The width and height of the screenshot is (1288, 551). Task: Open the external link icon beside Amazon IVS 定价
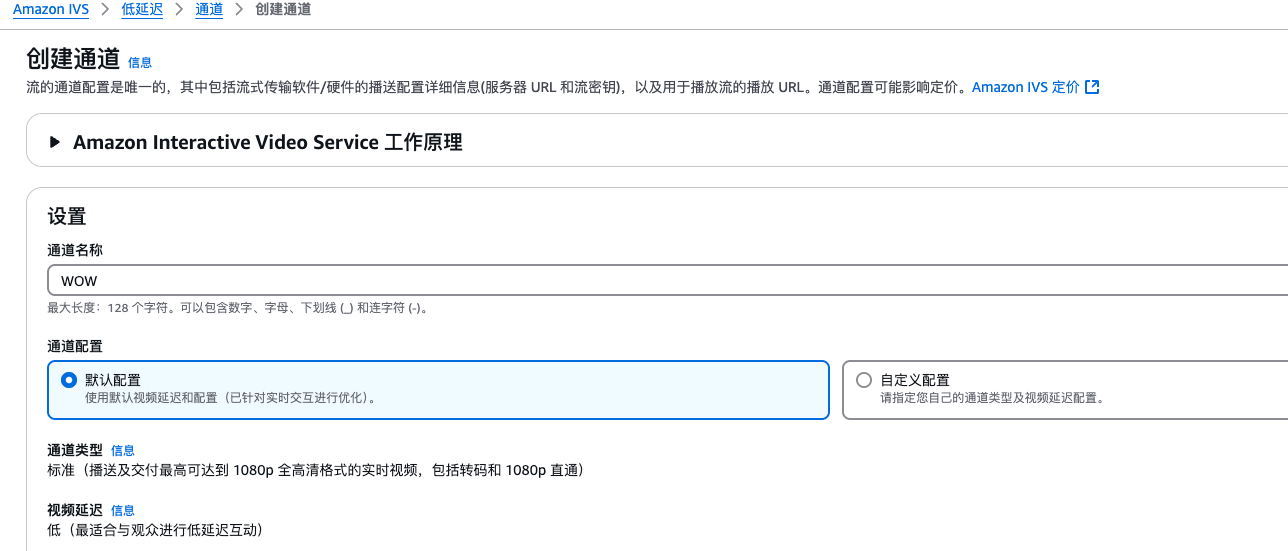(x=1093, y=87)
